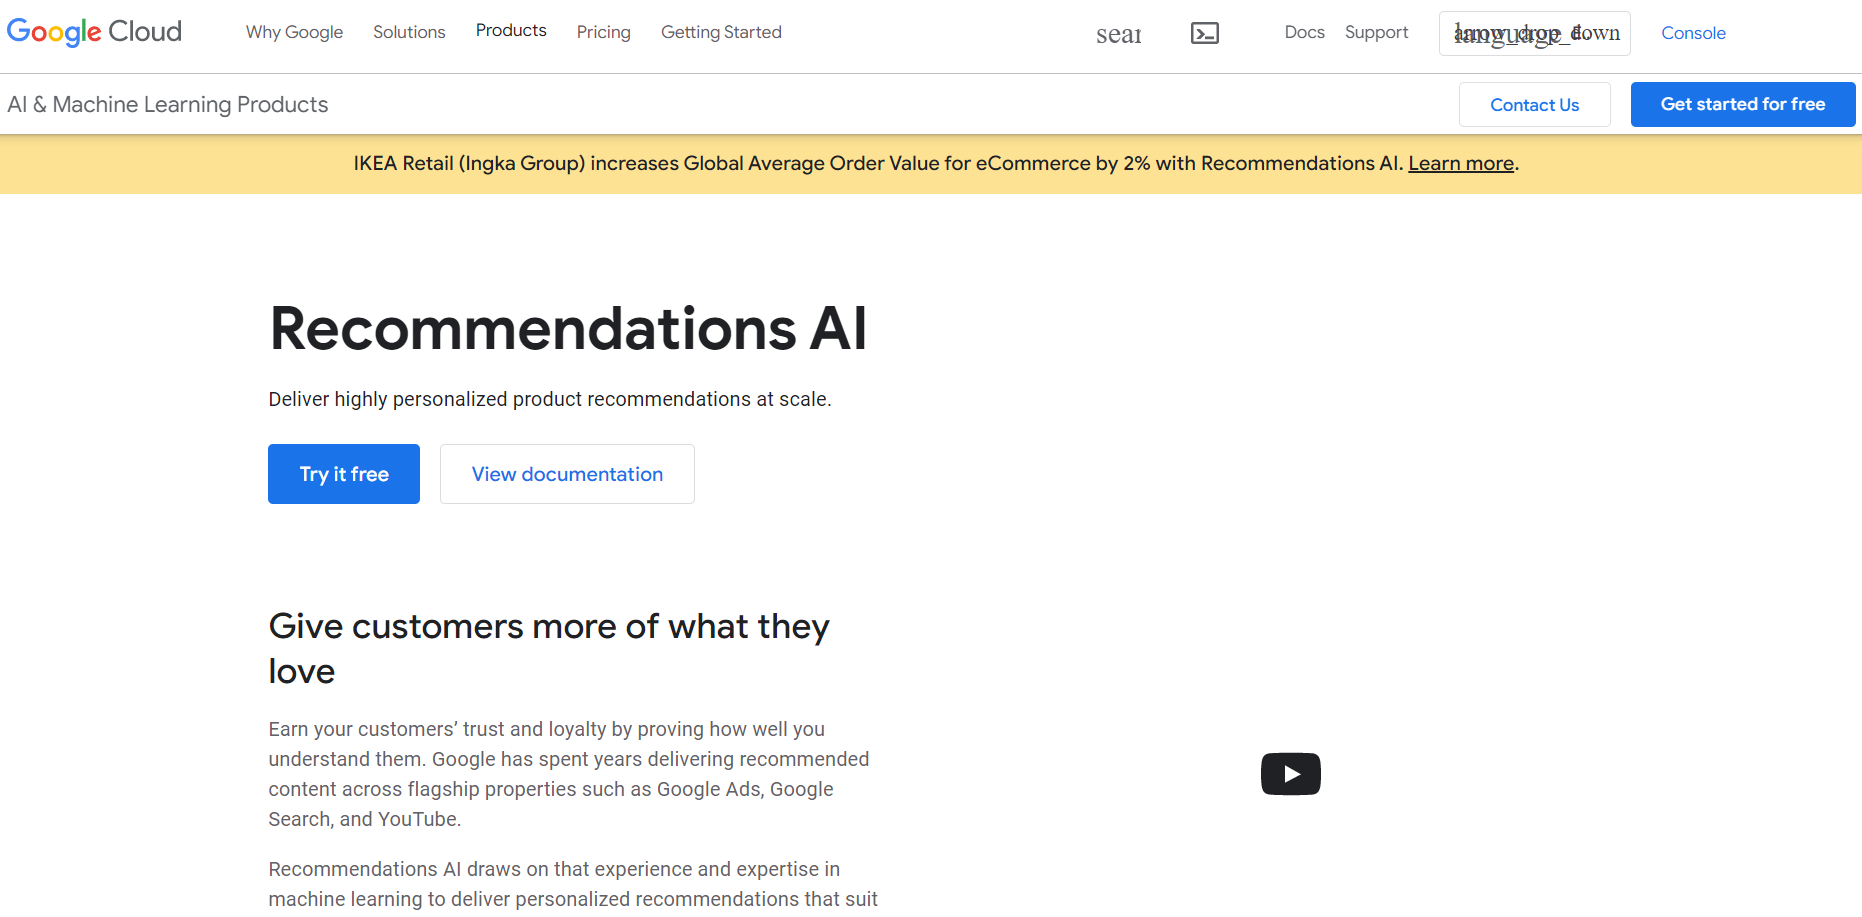The image size is (1862, 917).
Task: Open the language dropdown selector
Action: [1534, 33]
